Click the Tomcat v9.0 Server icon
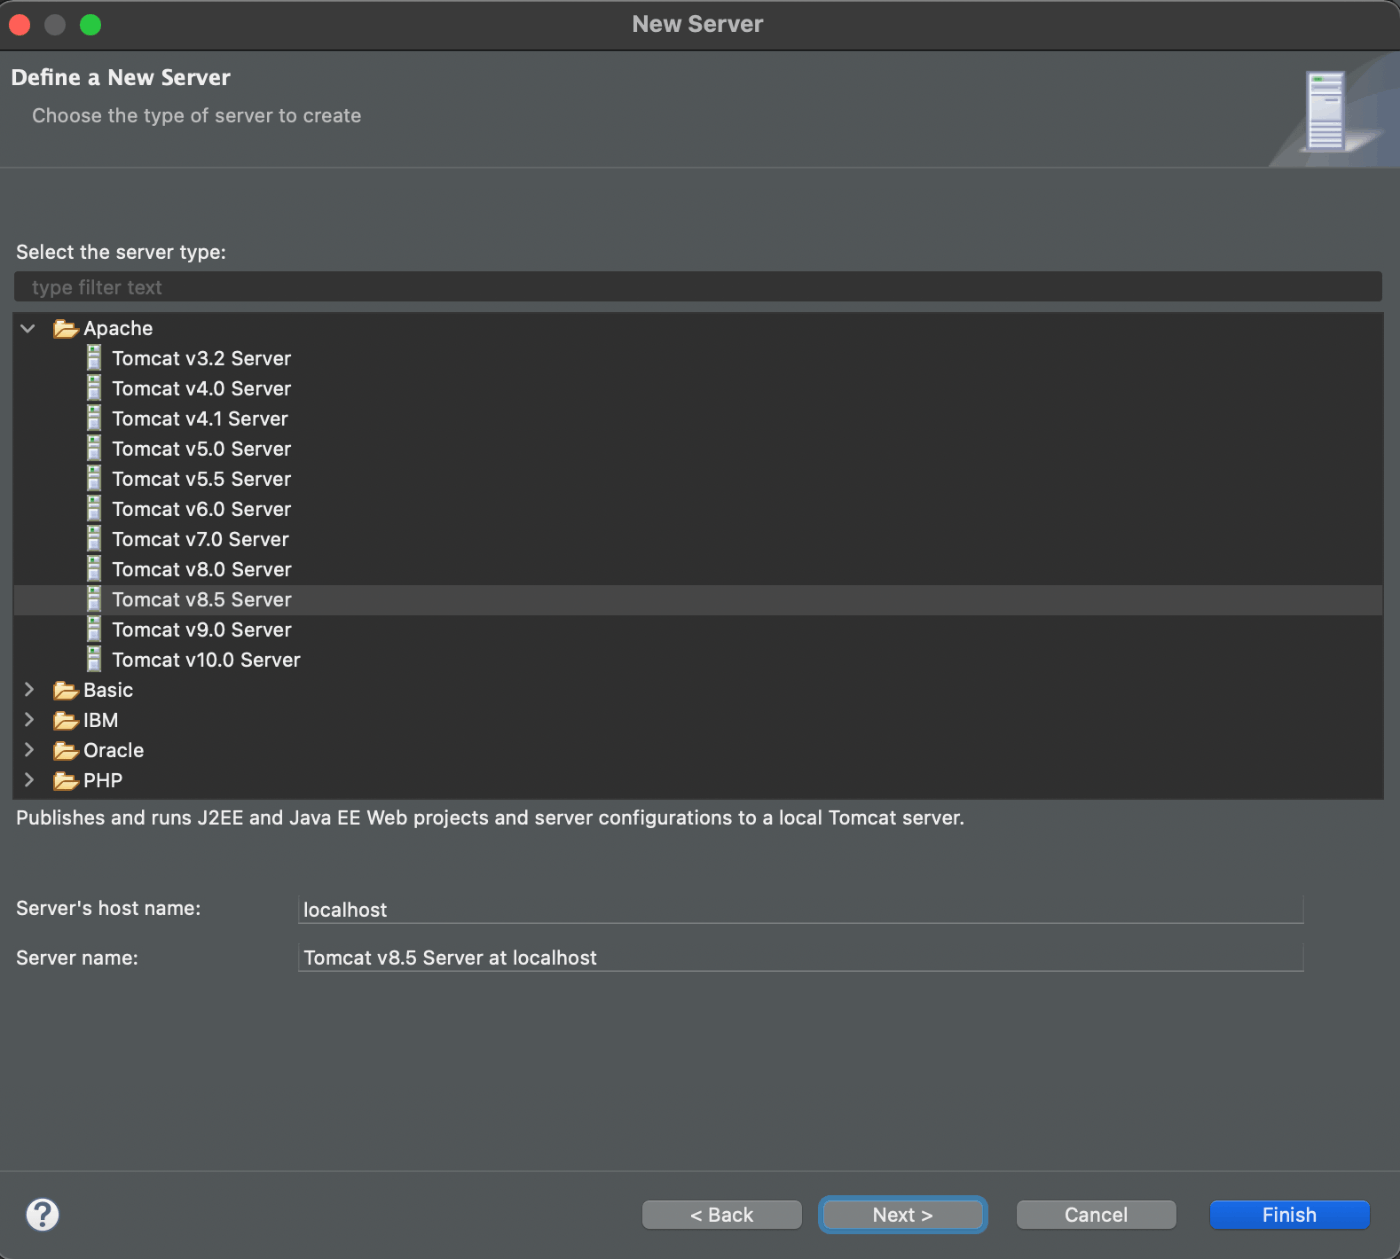The width and height of the screenshot is (1400, 1259). (94, 629)
